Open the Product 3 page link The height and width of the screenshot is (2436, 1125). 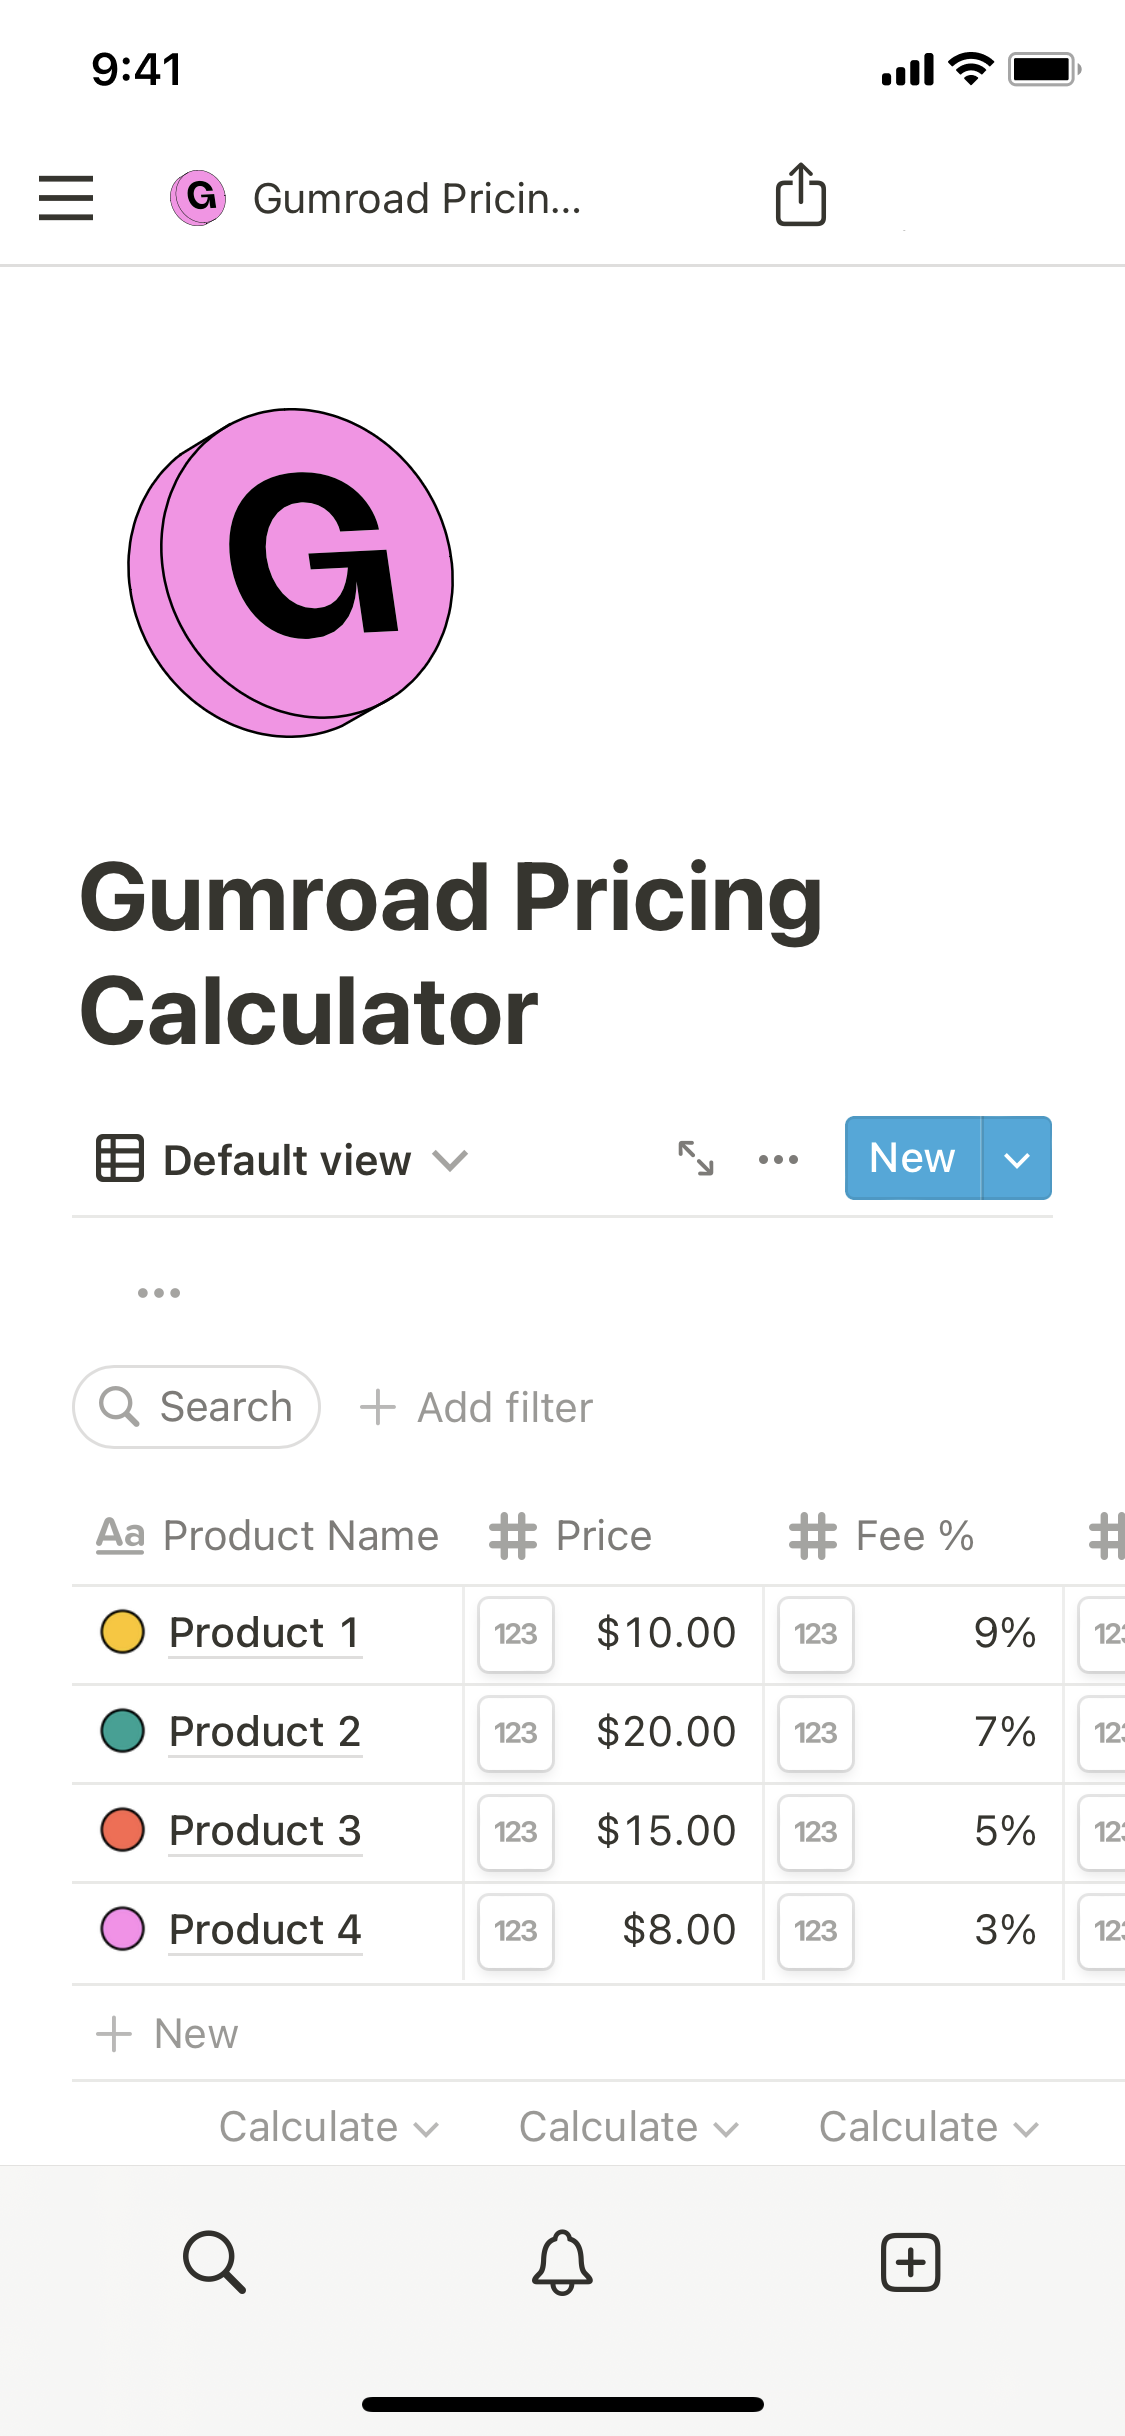[x=265, y=1831]
